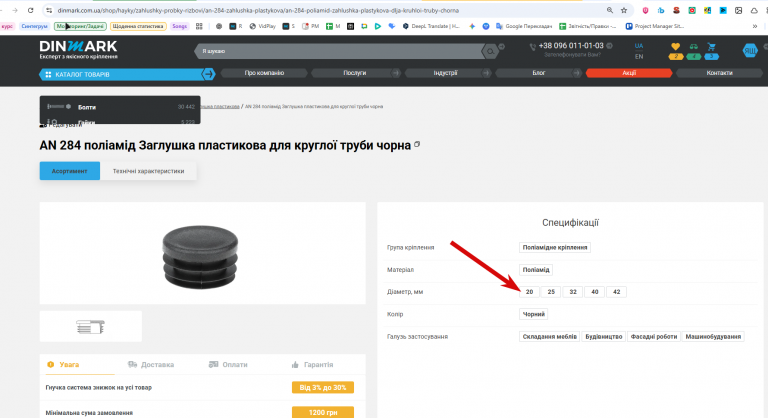Click 'Зателефонувати Вам?' callback link
The width and height of the screenshot is (768, 418).
572,55
